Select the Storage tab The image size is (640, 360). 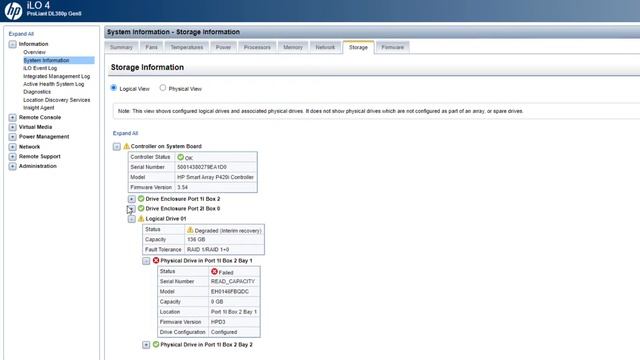(x=358, y=47)
